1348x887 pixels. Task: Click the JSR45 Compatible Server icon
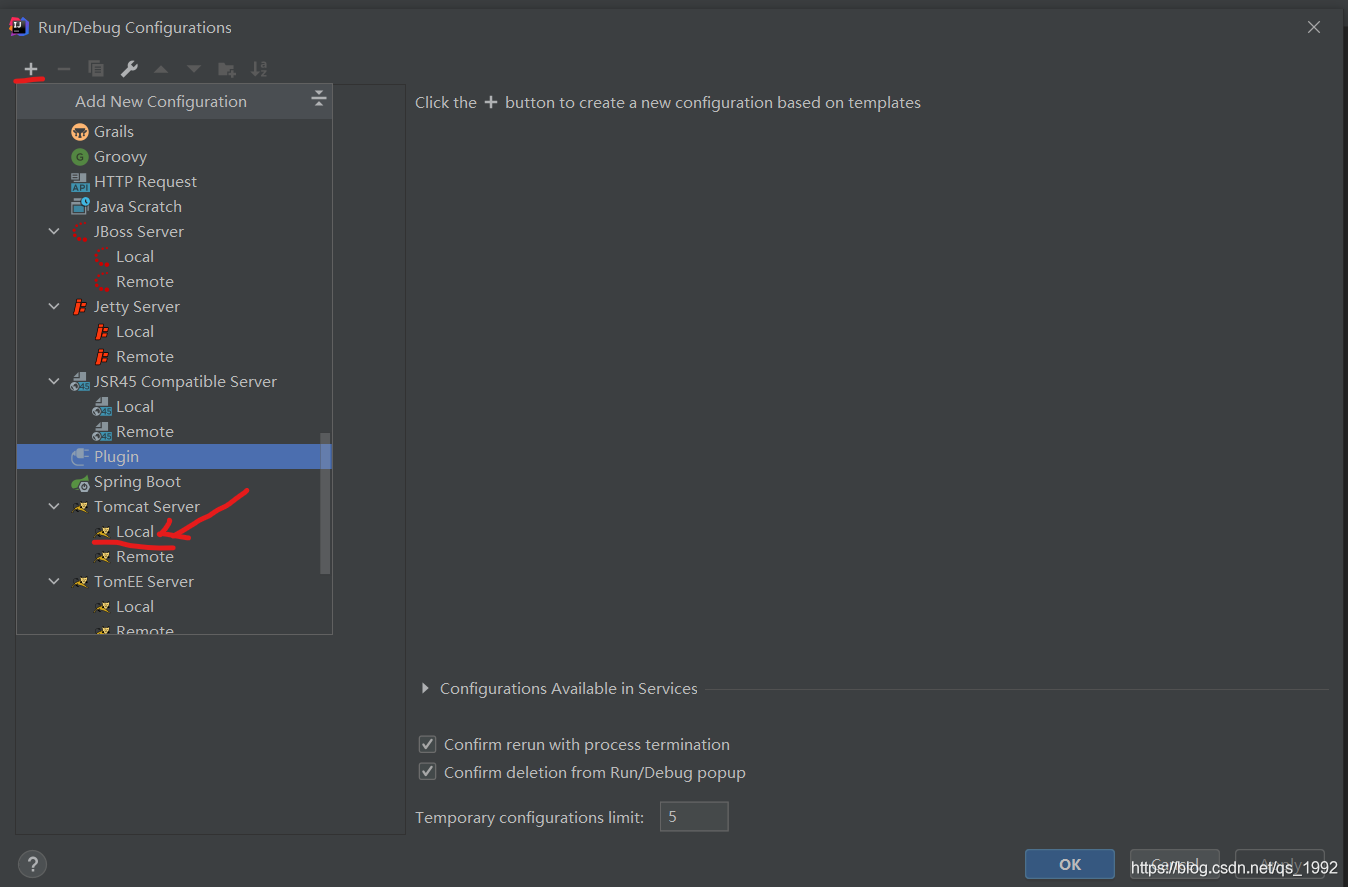click(x=80, y=381)
